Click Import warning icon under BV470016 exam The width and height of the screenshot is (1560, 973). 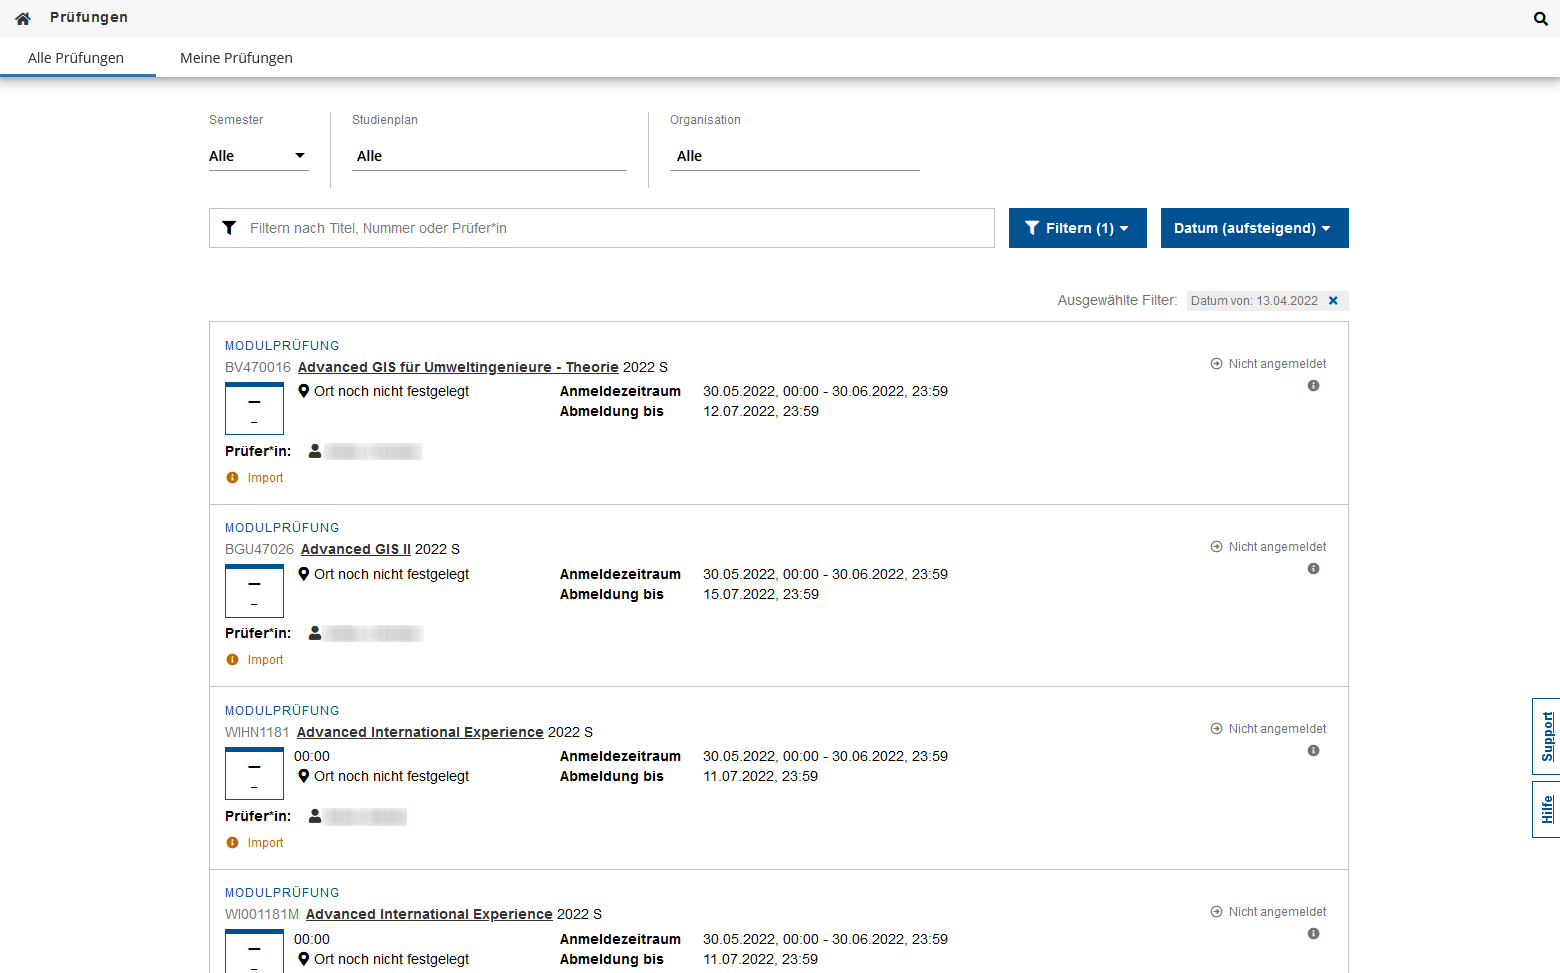[x=233, y=478]
